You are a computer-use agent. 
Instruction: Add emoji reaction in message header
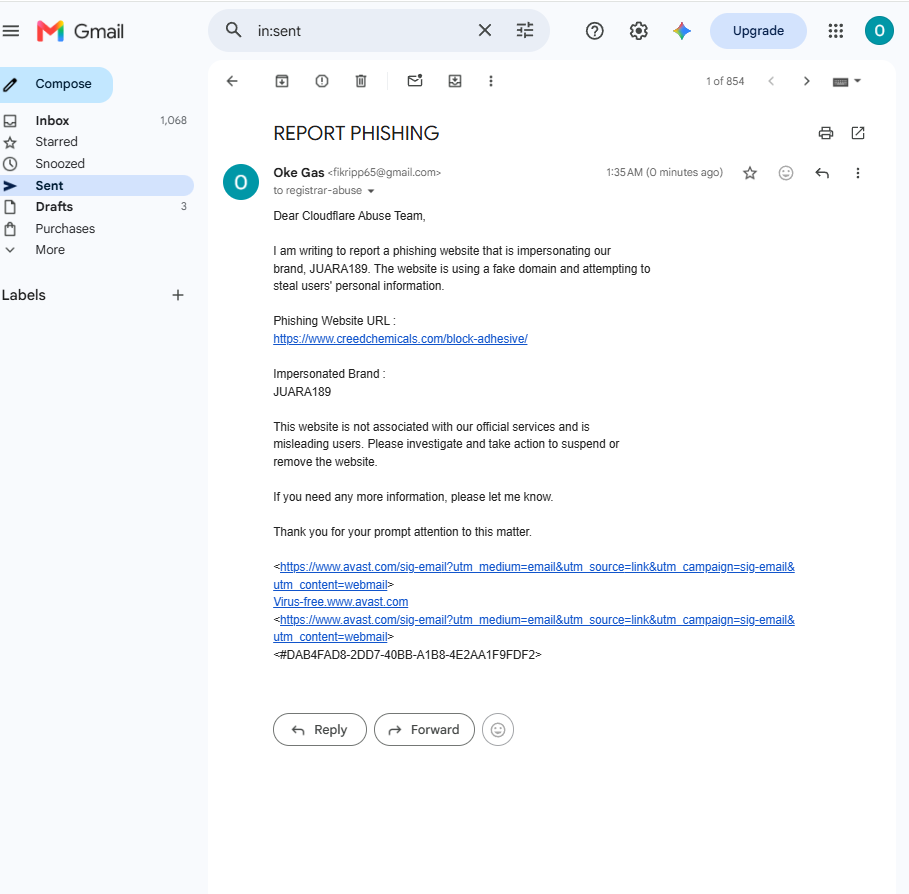pos(786,173)
